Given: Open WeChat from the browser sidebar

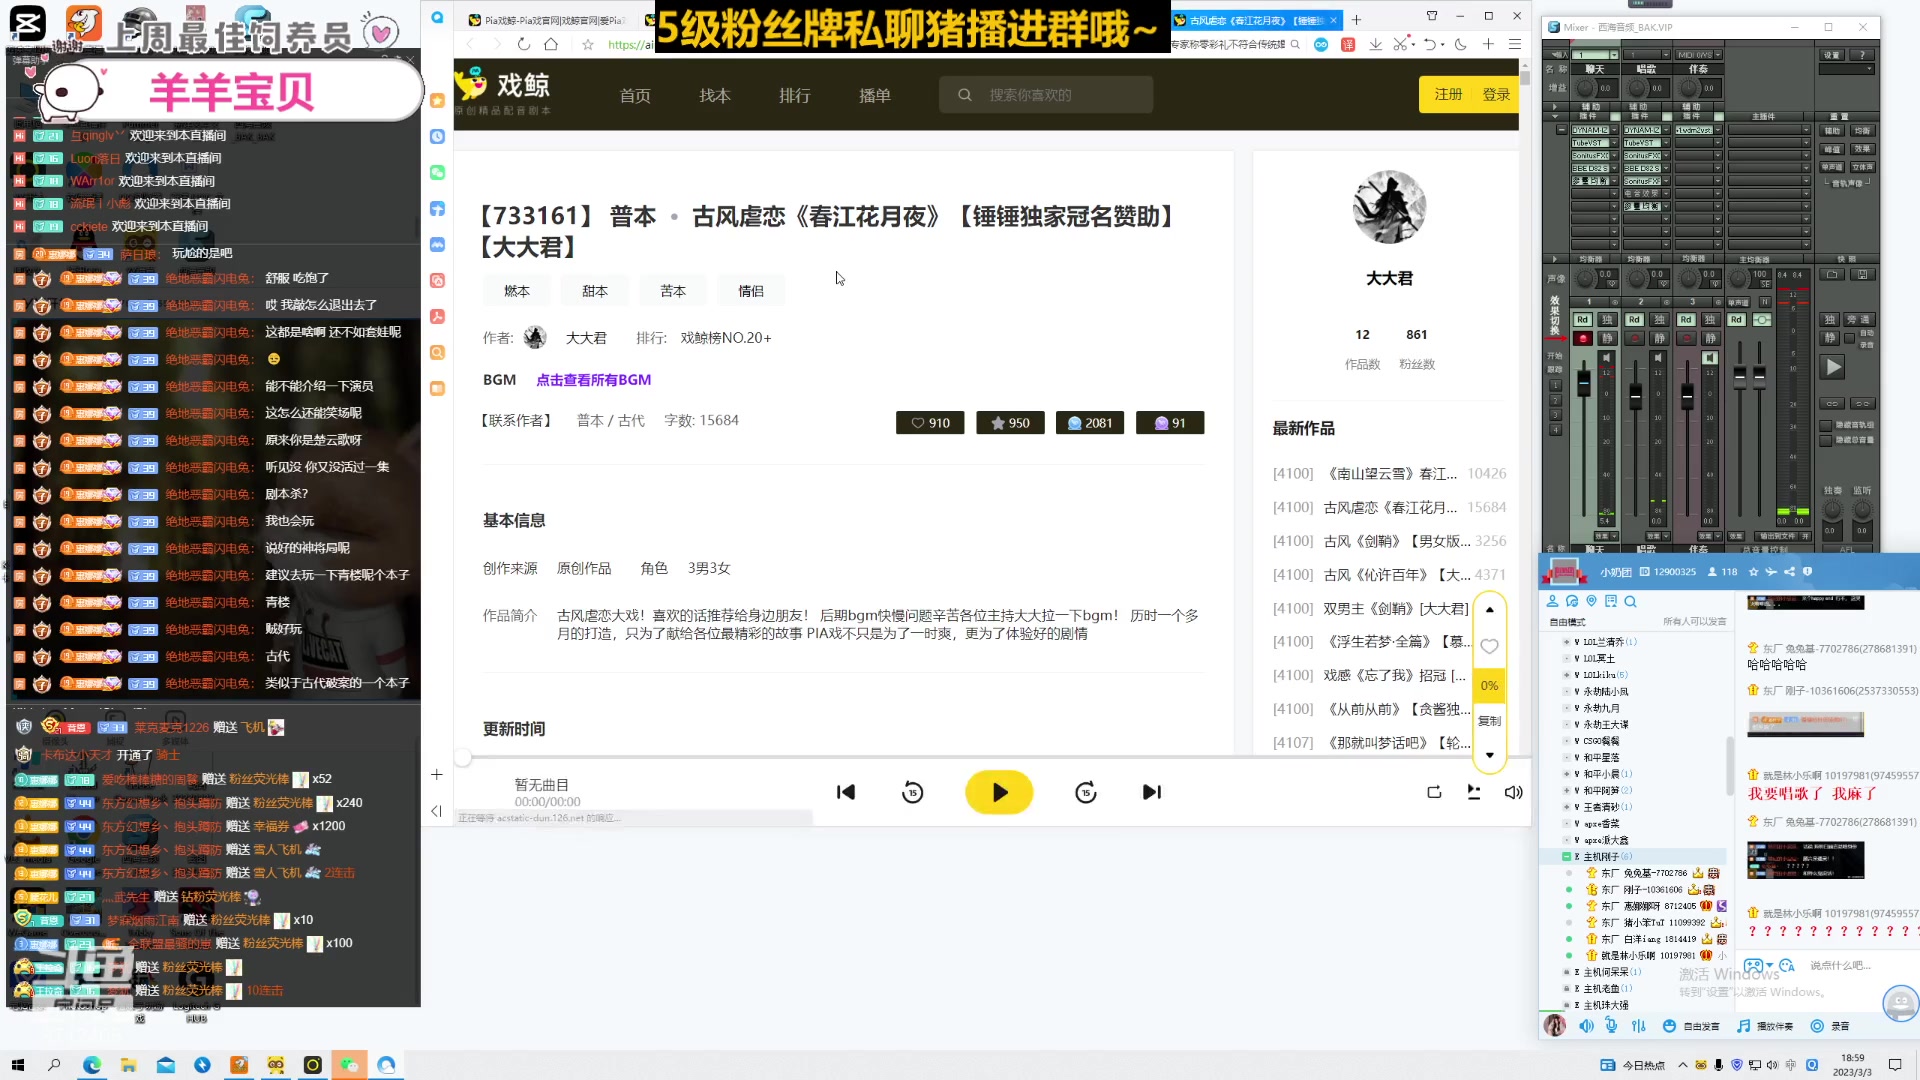Looking at the screenshot, I should pyautogui.click(x=437, y=172).
